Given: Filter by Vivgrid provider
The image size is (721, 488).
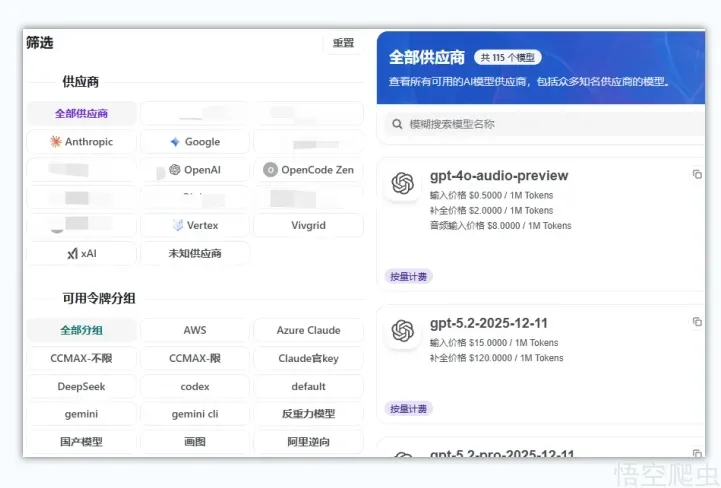Looking at the screenshot, I should coord(309,225).
